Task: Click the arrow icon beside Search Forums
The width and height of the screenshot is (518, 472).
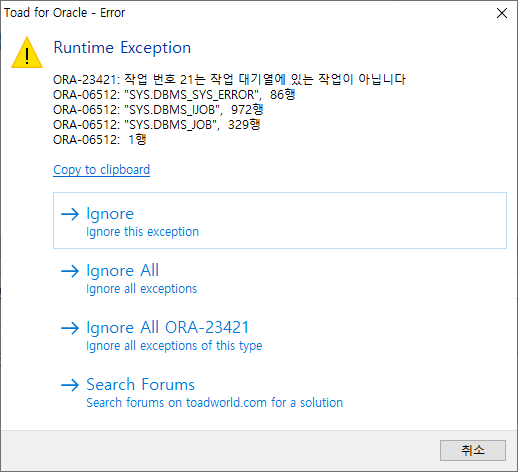Action: click(70, 385)
